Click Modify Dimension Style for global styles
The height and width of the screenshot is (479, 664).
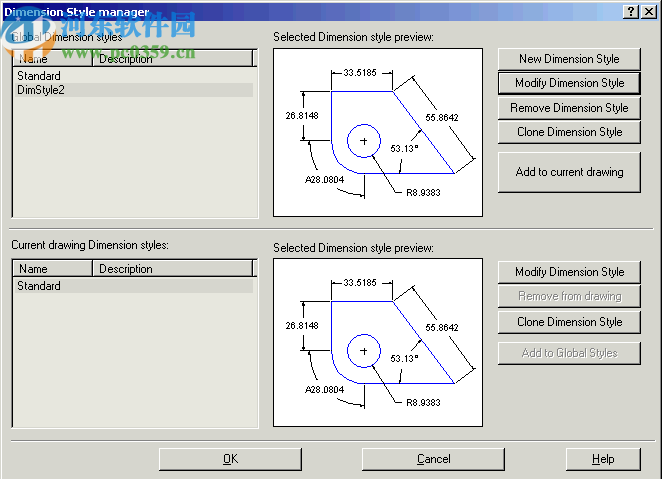[x=569, y=83]
